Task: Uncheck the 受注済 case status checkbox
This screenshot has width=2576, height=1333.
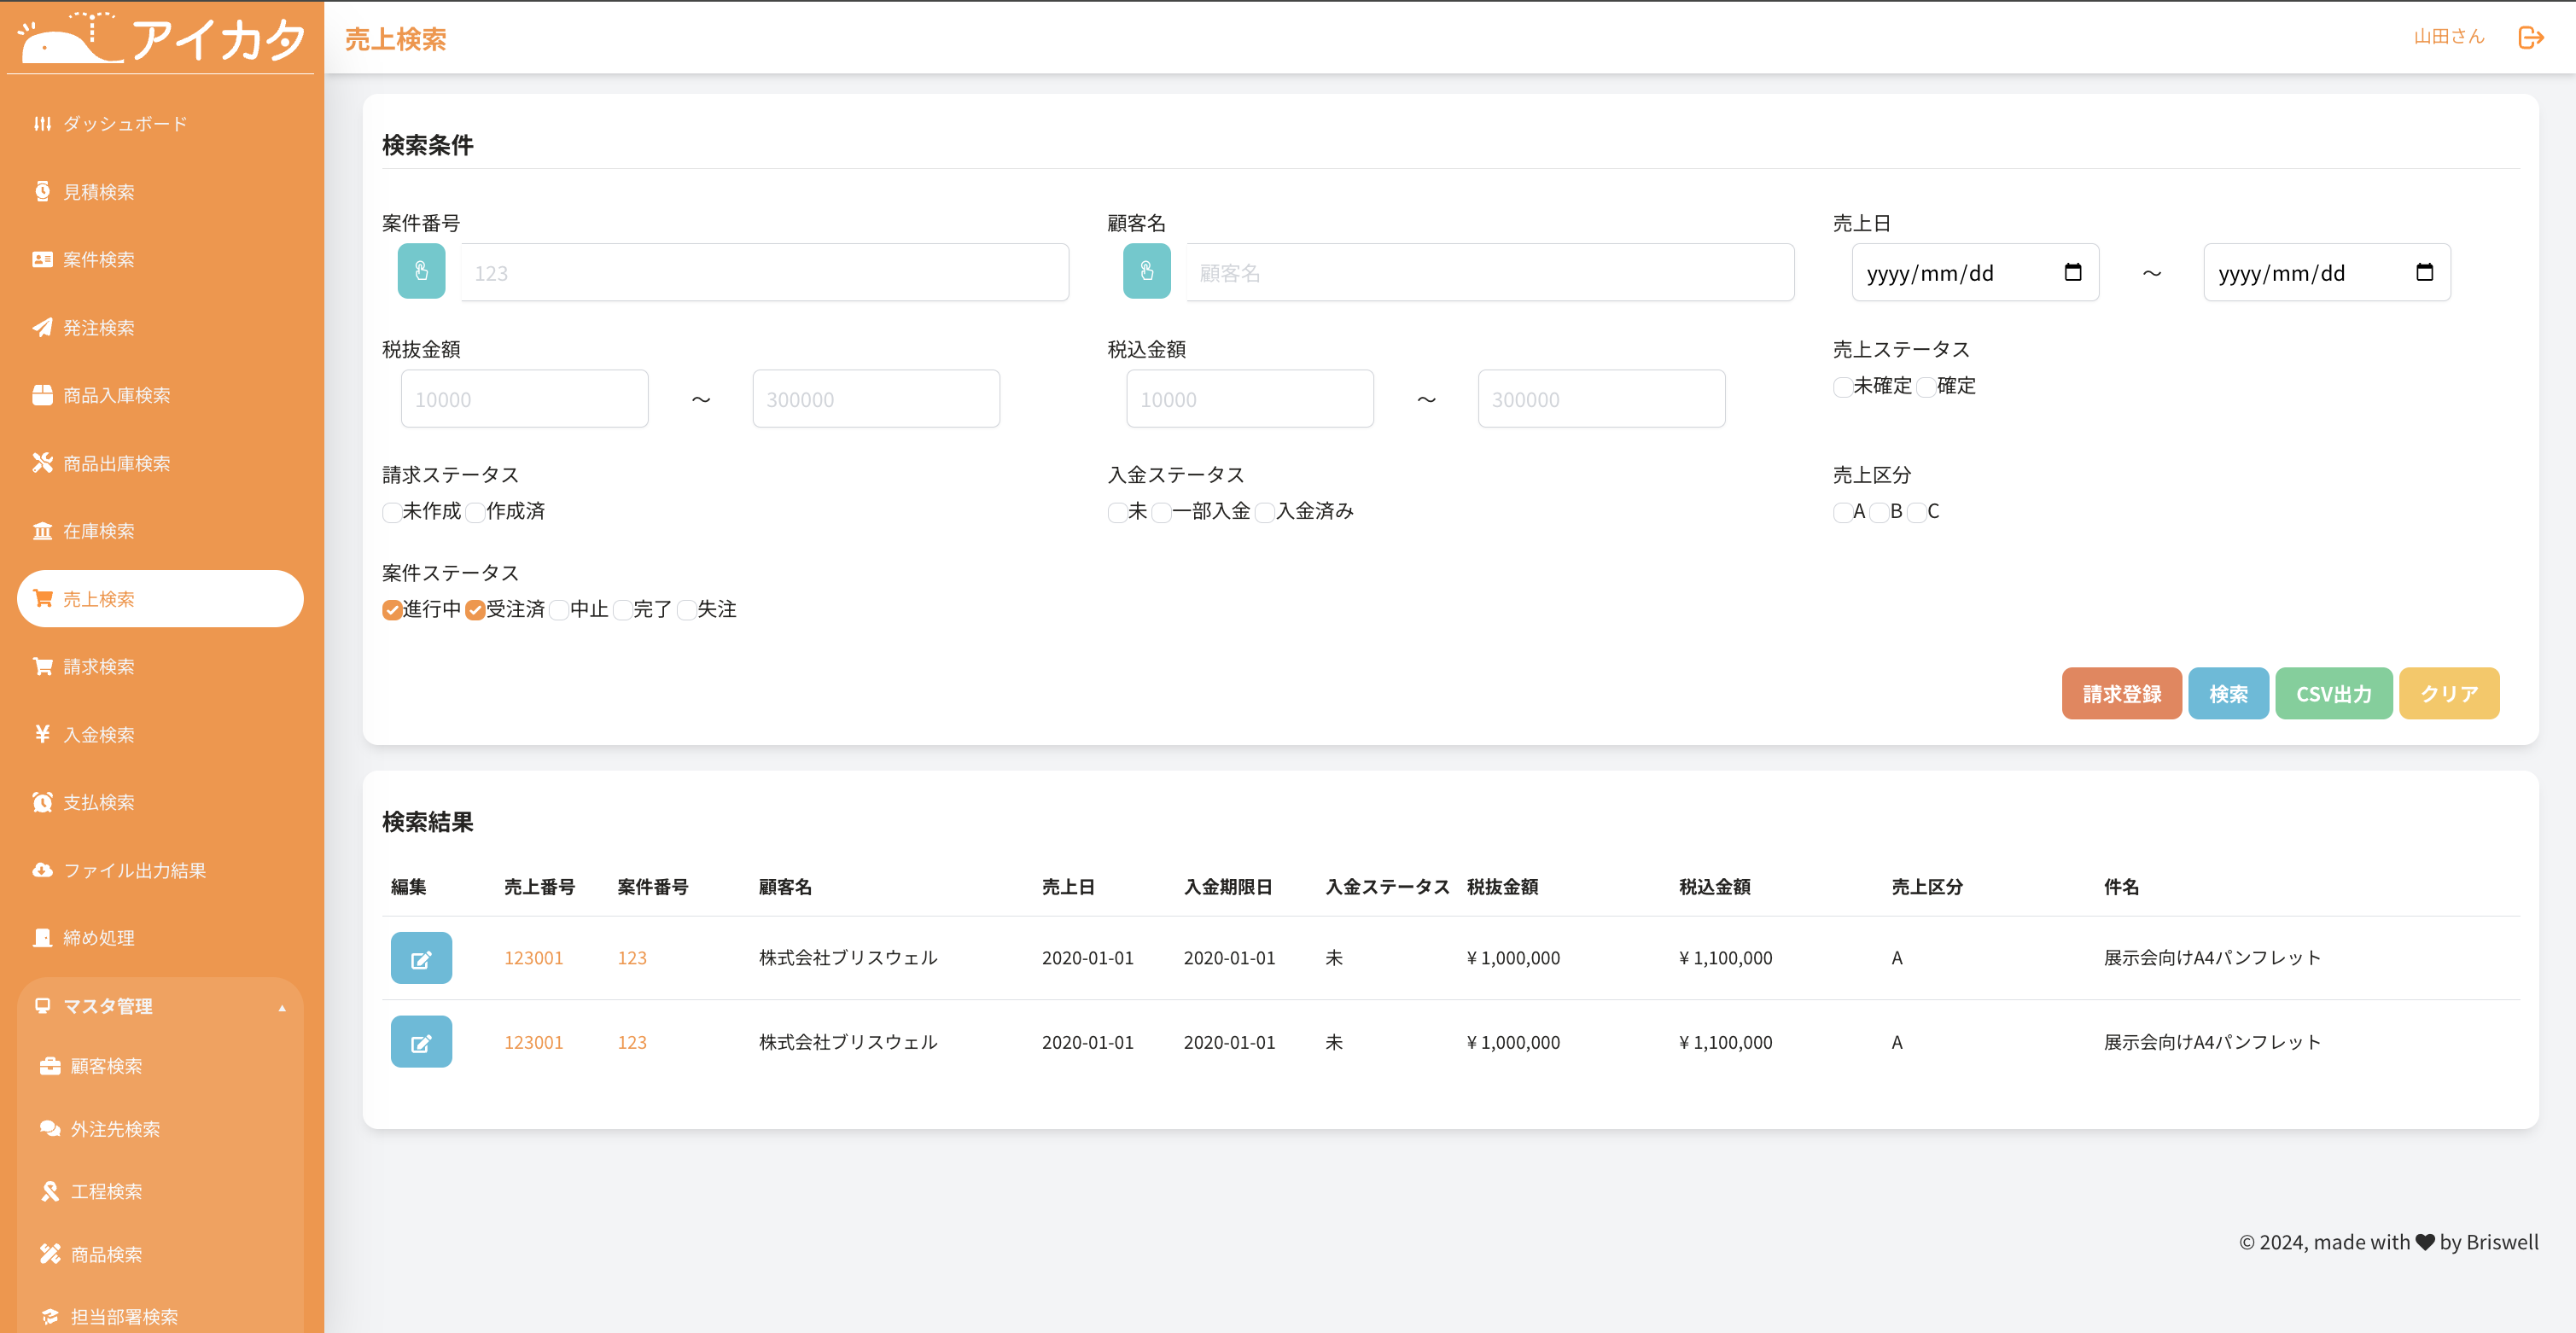Action: [475, 611]
